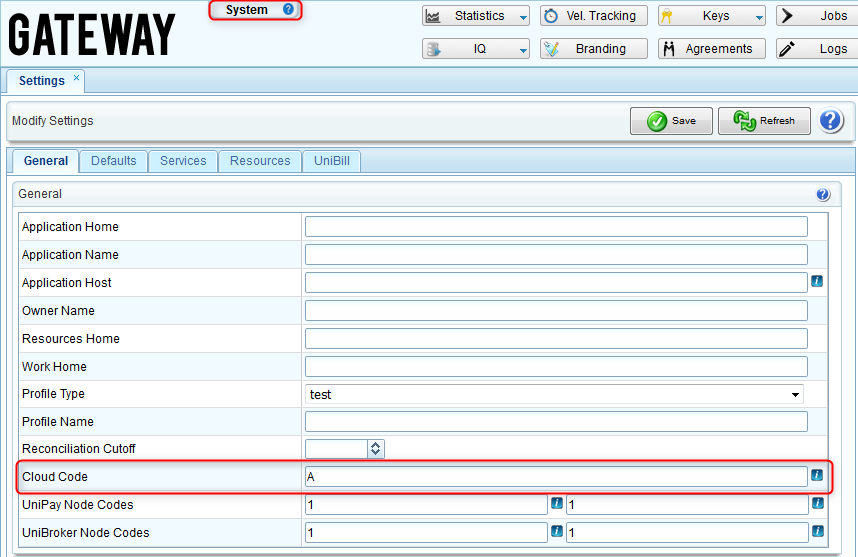Click the green arrows Refresh icon
The width and height of the screenshot is (858, 557).
[745, 121]
